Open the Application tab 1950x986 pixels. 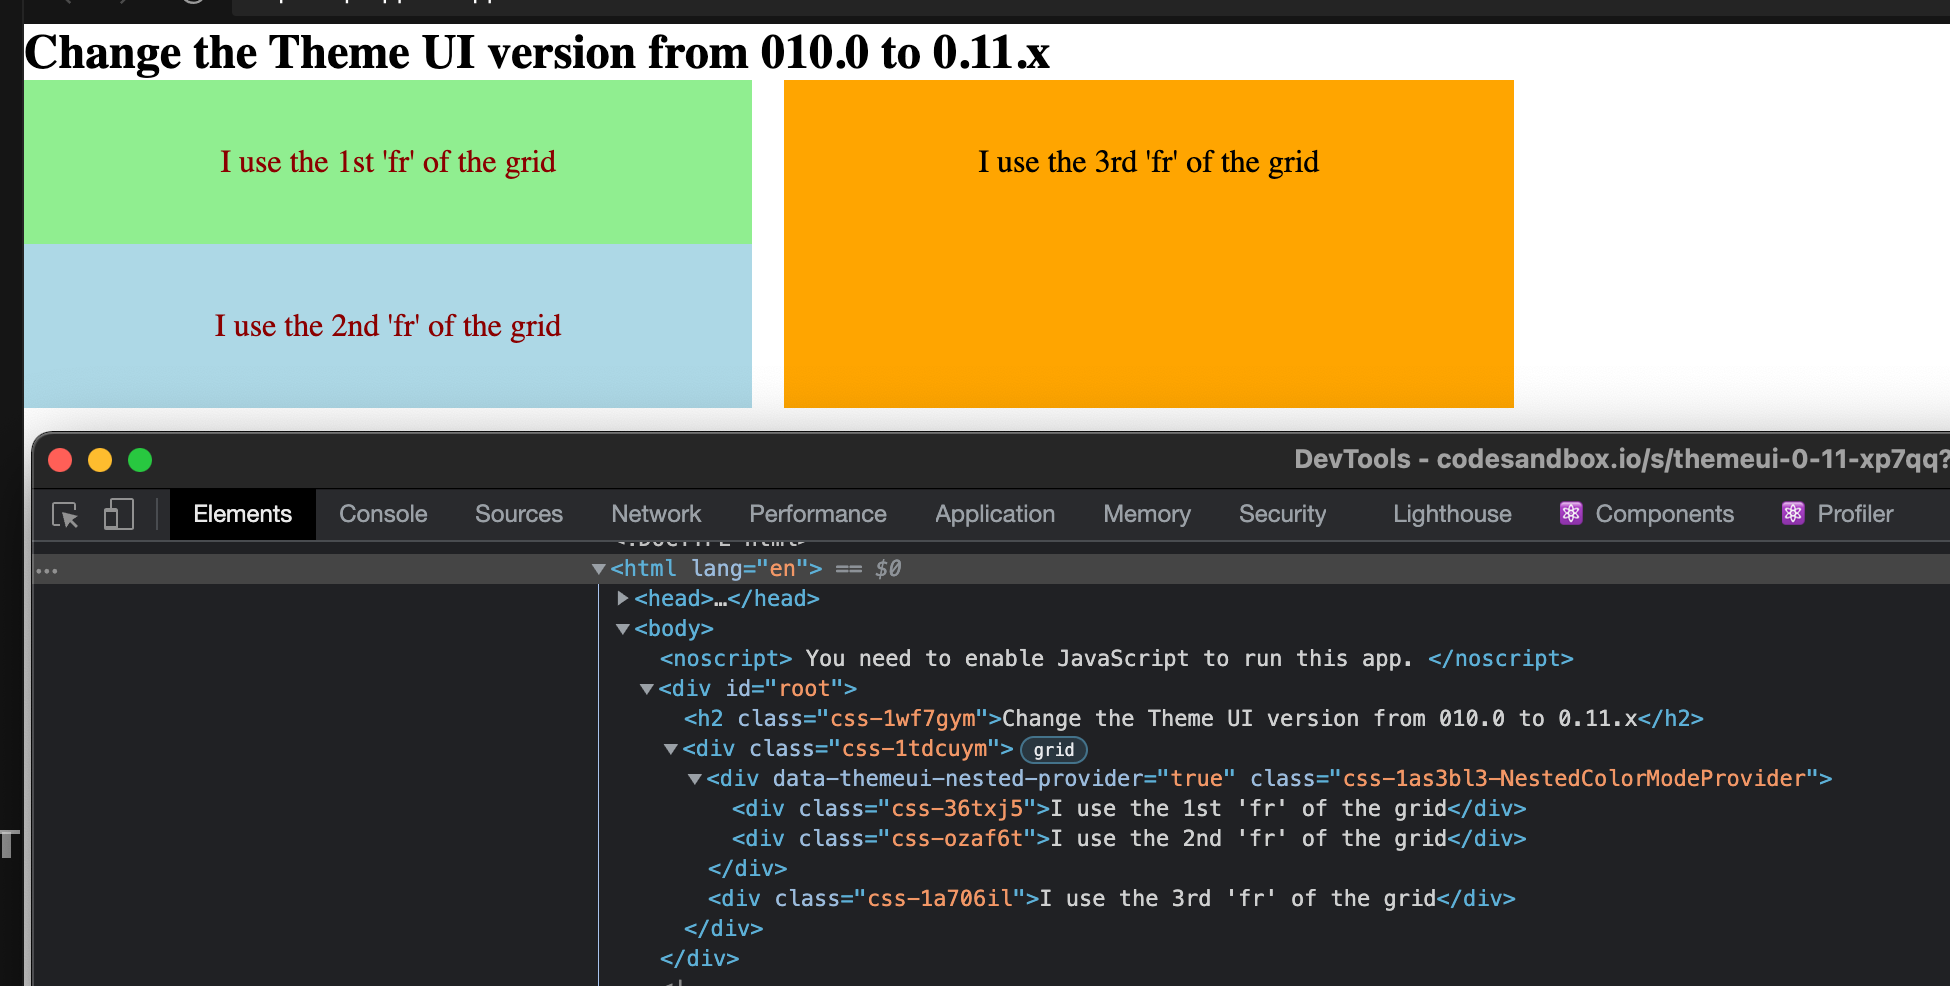[995, 514]
